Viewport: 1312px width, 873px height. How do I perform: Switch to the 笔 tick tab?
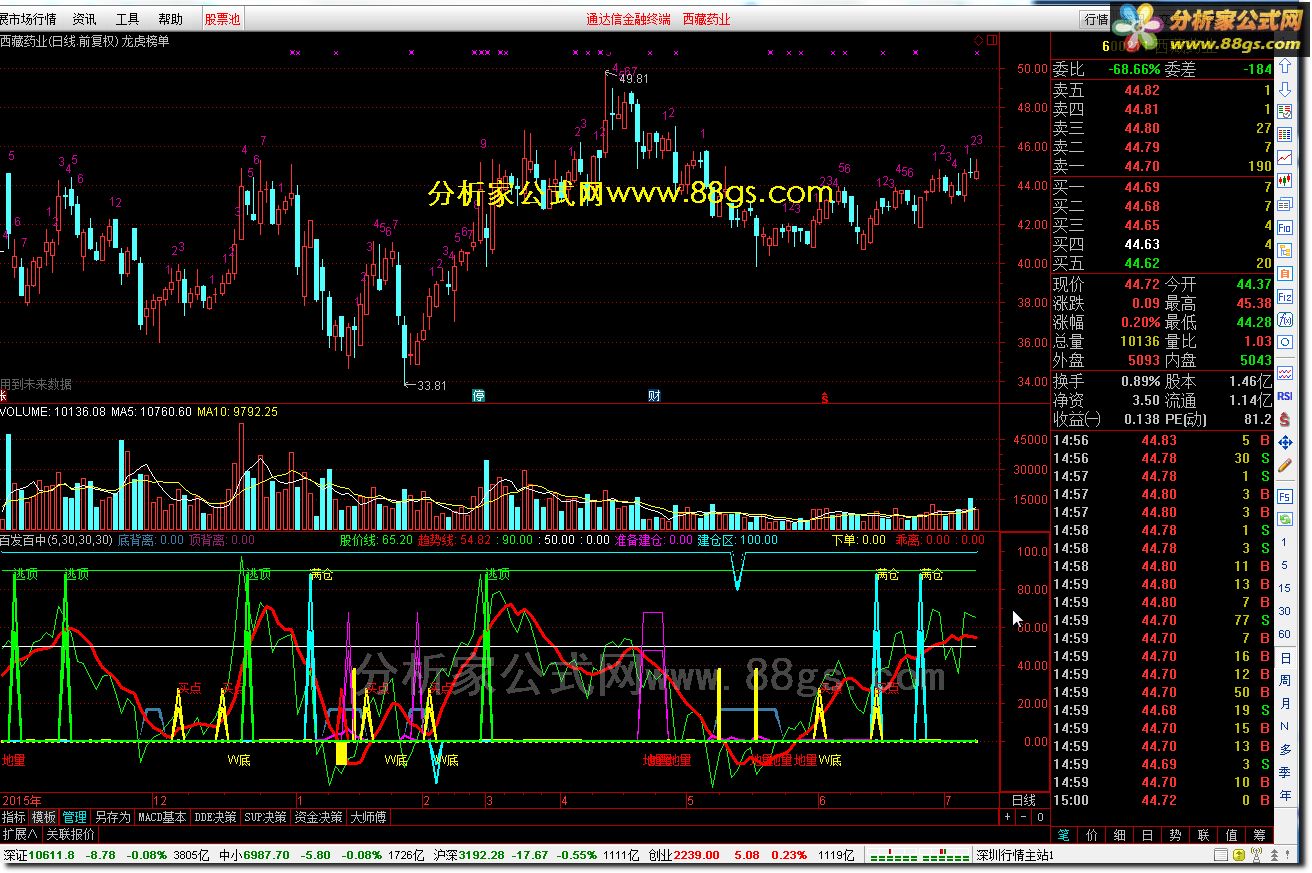1064,834
